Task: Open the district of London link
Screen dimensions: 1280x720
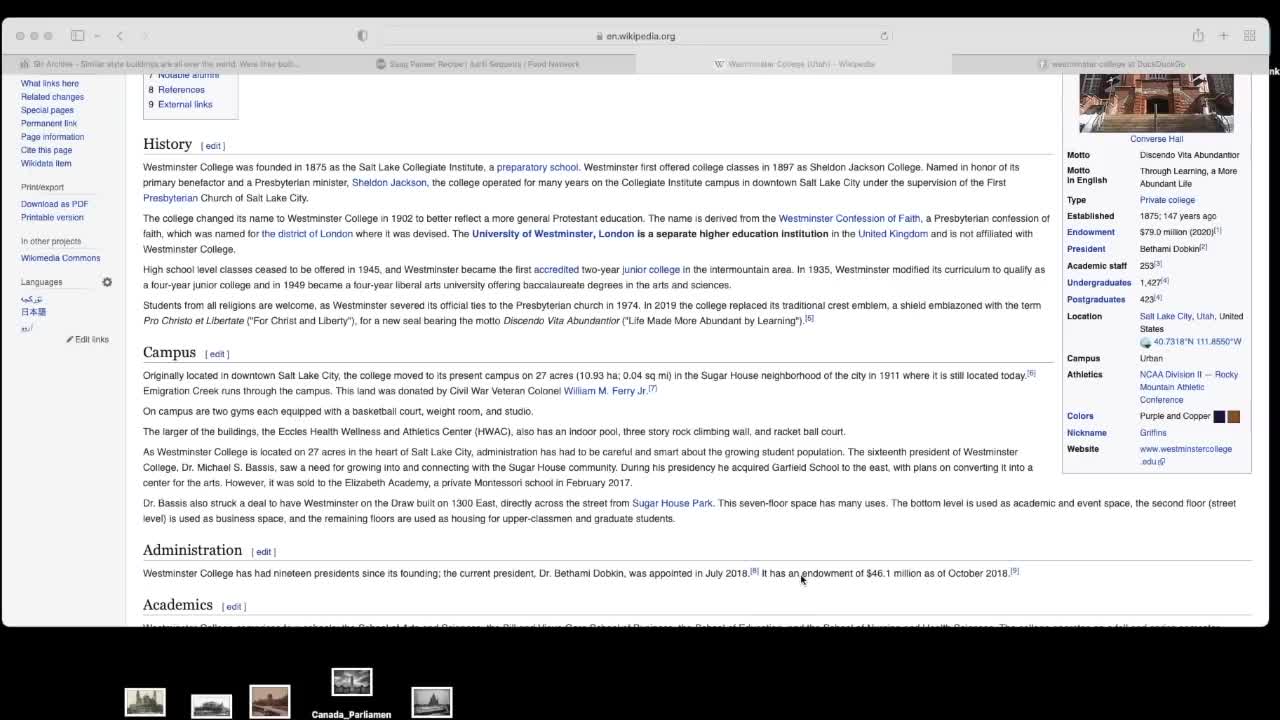Action: tap(307, 234)
